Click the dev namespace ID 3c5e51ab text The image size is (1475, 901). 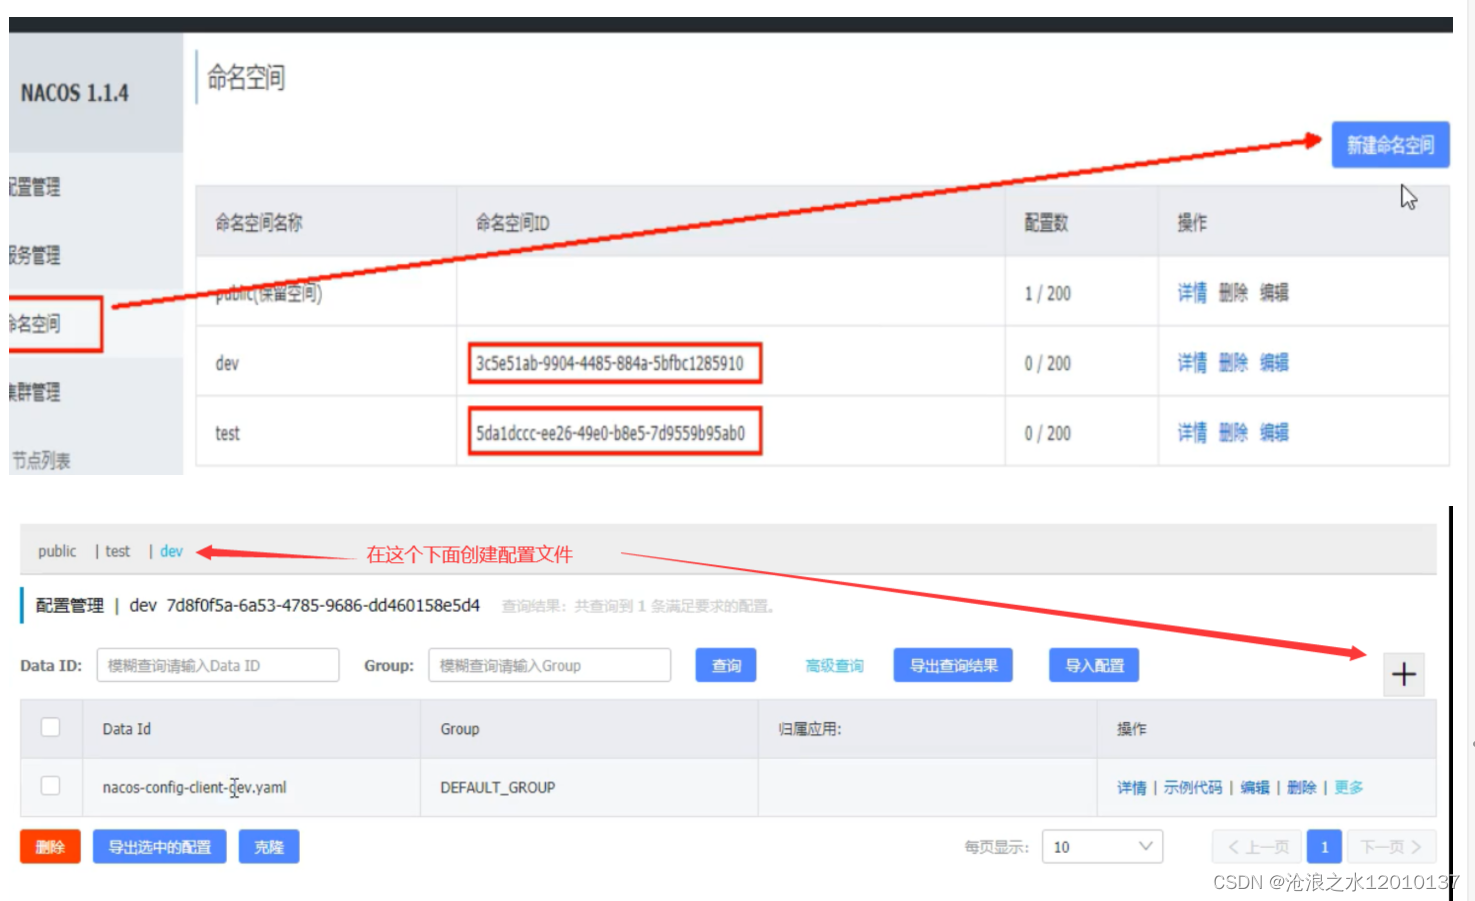(610, 363)
